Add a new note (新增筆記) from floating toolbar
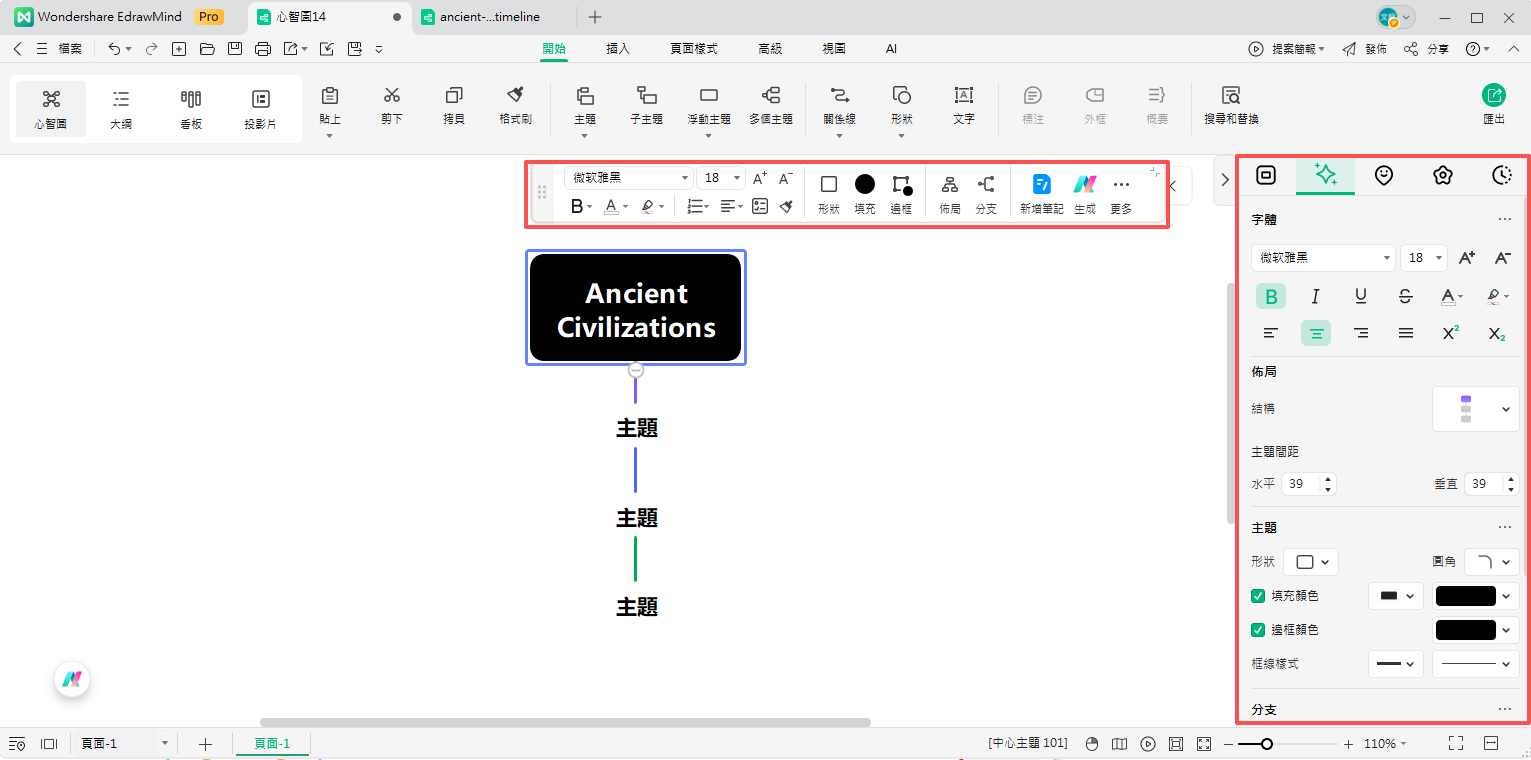1531x760 pixels. tap(1041, 193)
